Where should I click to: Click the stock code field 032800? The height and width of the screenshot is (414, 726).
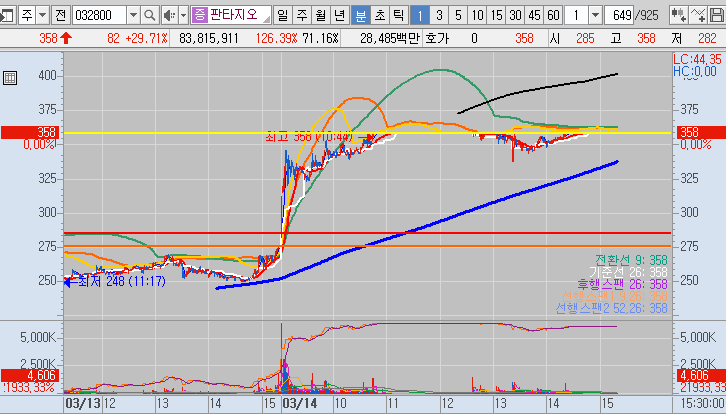pos(99,16)
